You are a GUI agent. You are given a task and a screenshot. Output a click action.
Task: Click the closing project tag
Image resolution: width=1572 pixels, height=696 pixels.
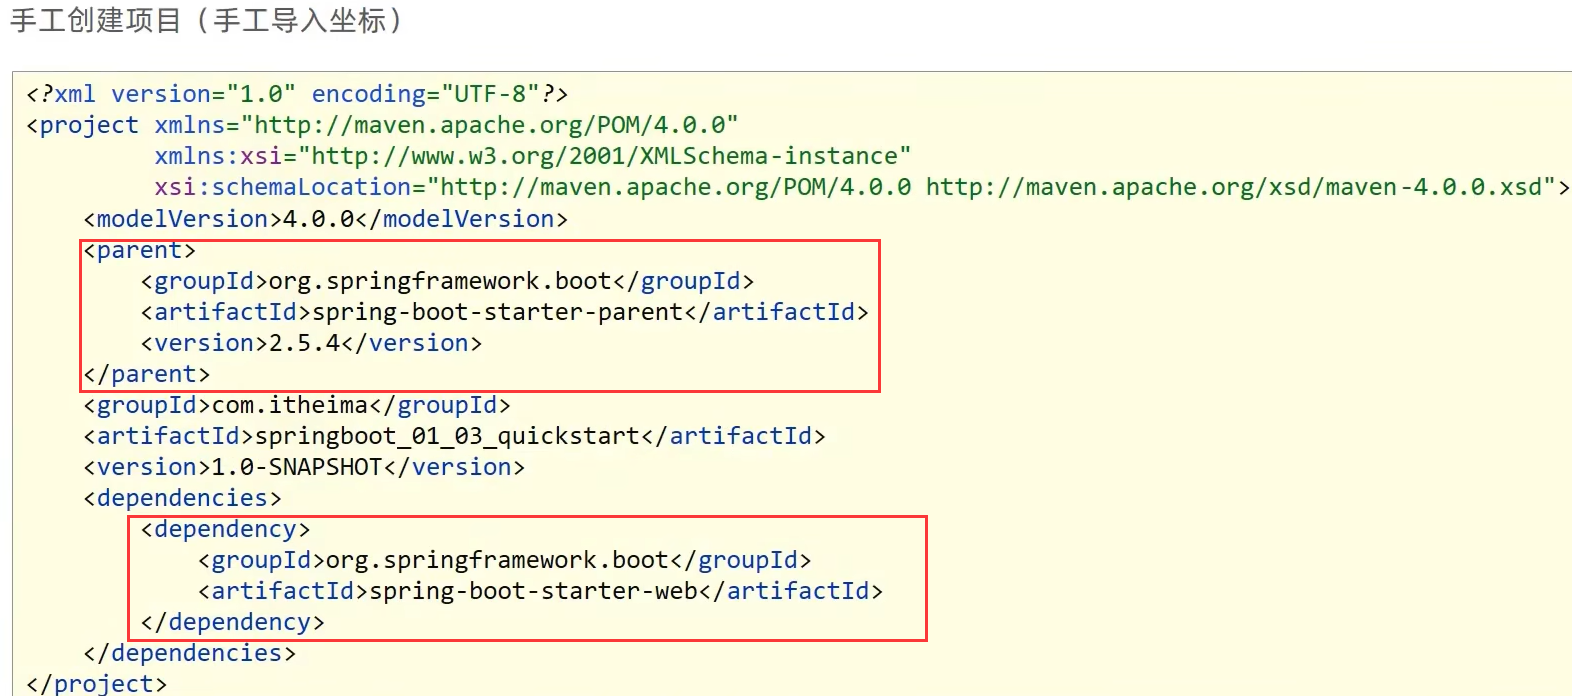(x=97, y=683)
